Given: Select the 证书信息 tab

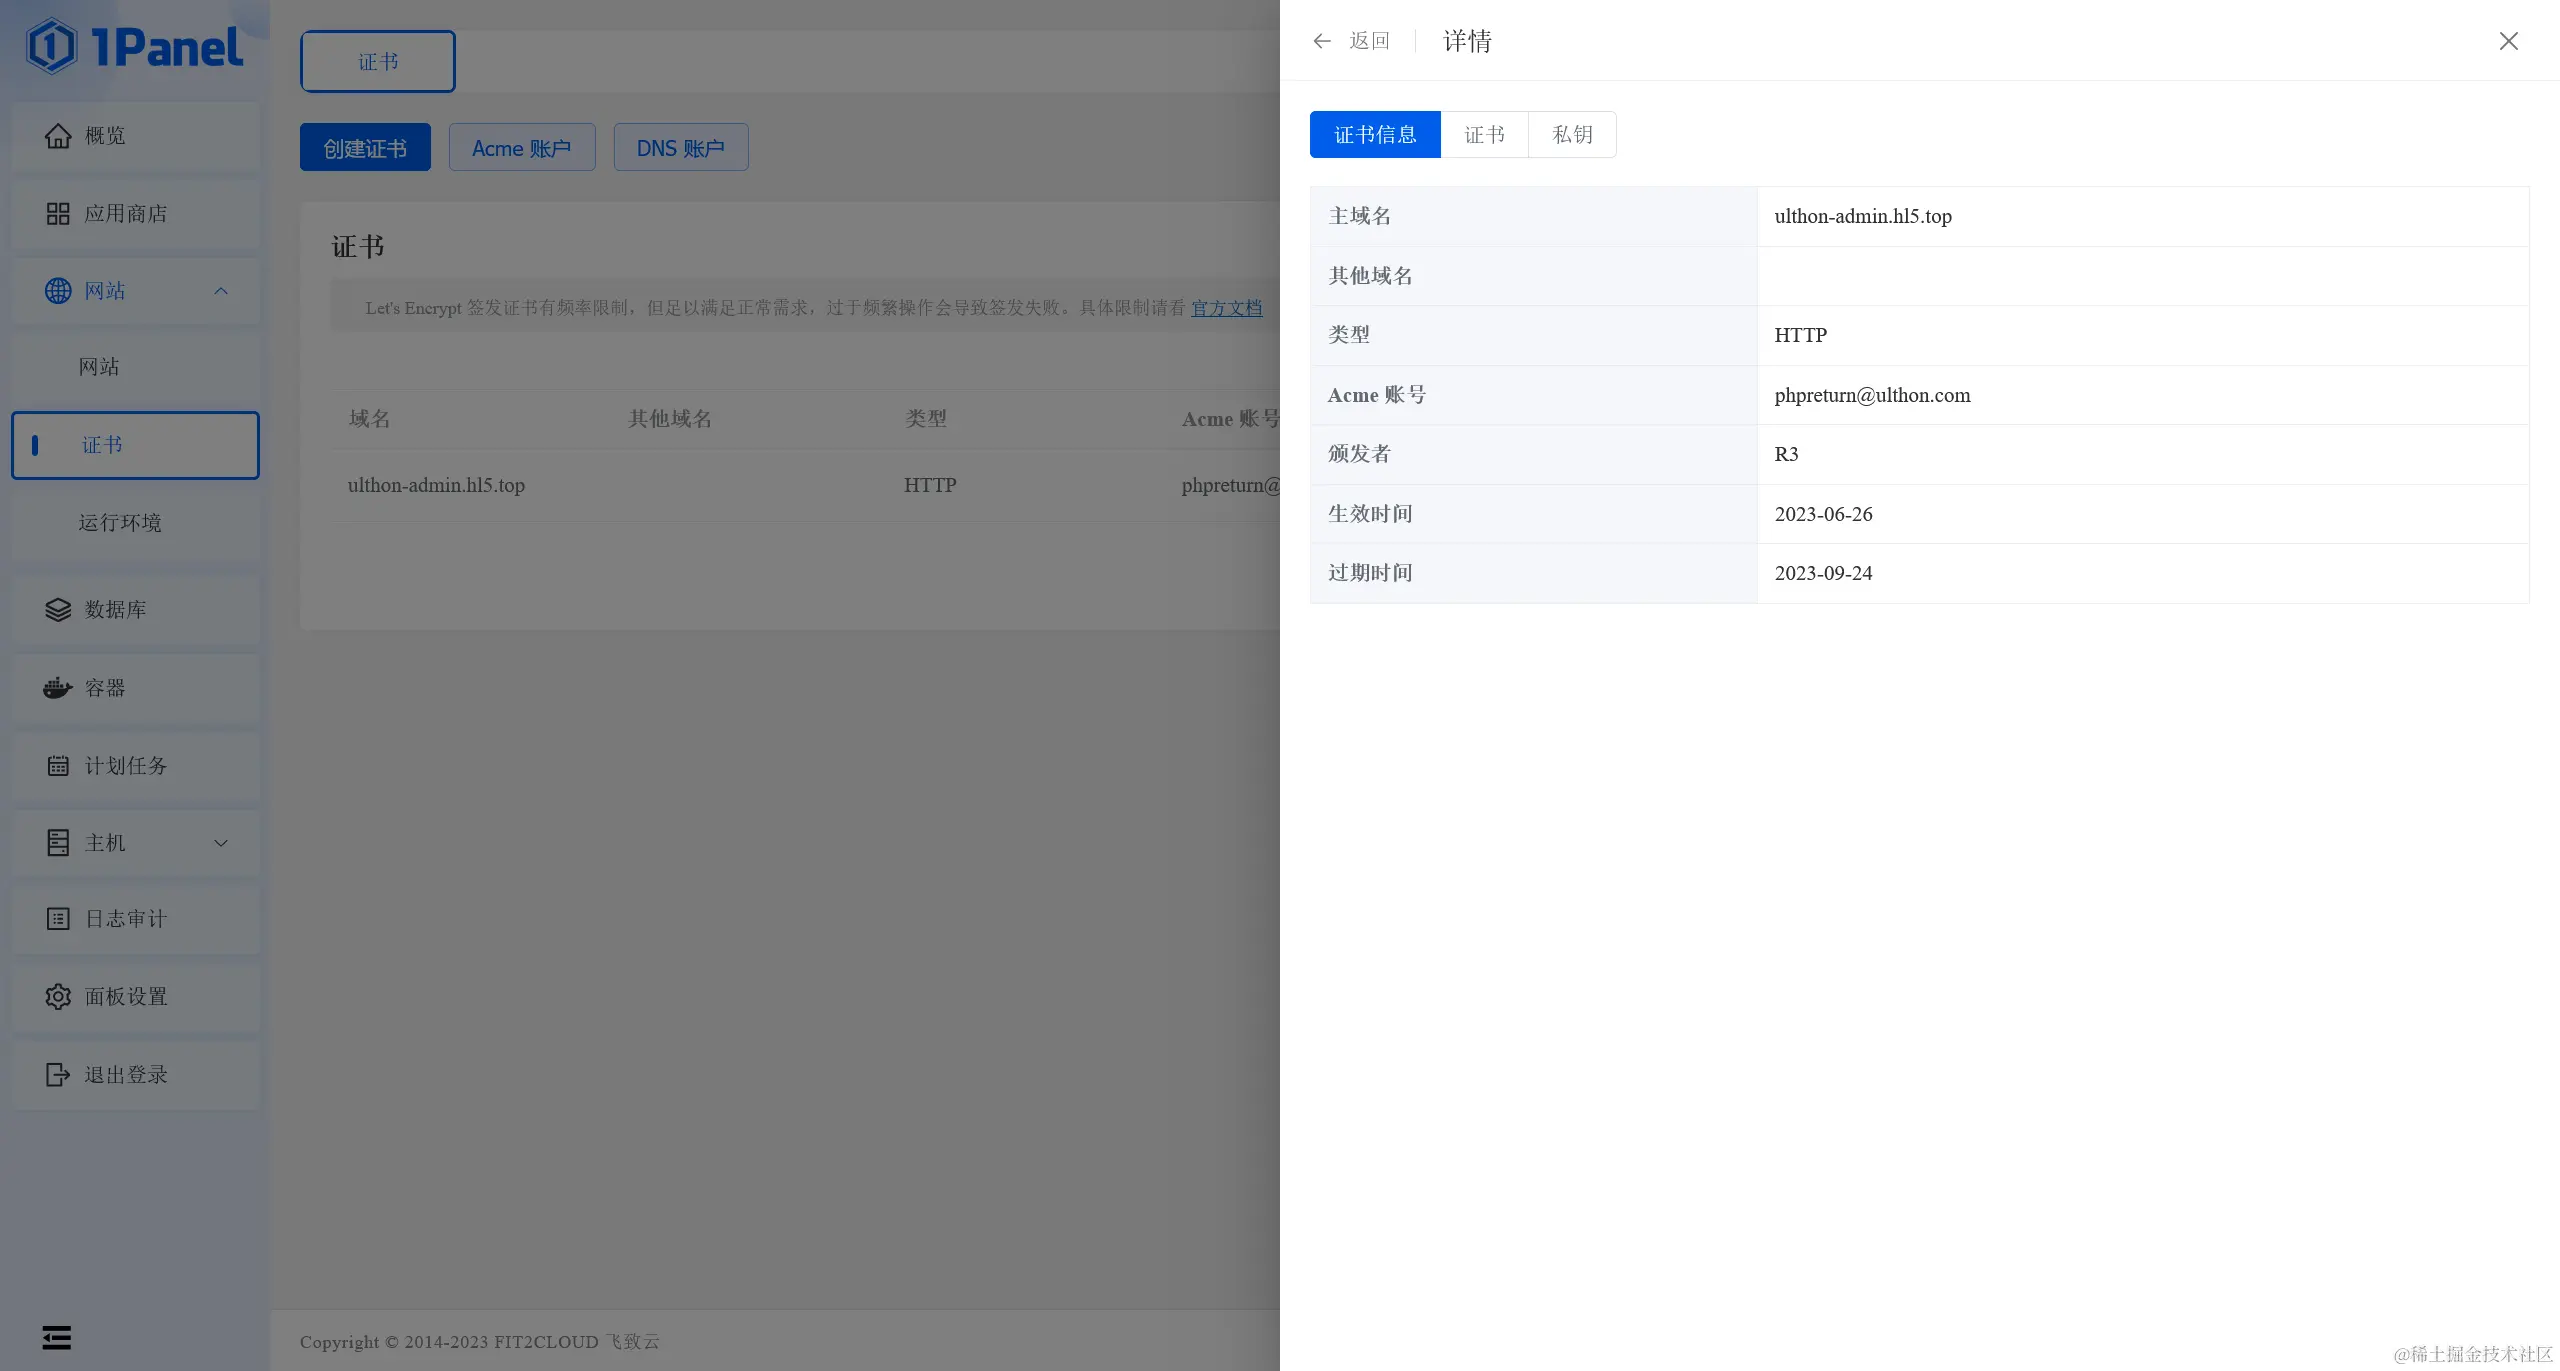Looking at the screenshot, I should (1375, 135).
